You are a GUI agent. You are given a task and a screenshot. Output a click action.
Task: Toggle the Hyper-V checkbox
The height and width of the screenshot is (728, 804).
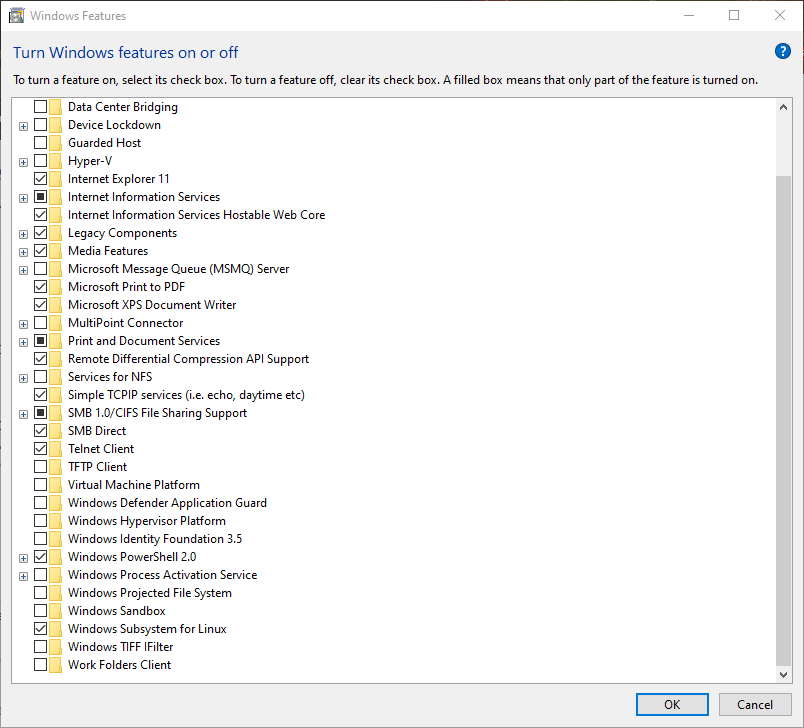(41, 160)
